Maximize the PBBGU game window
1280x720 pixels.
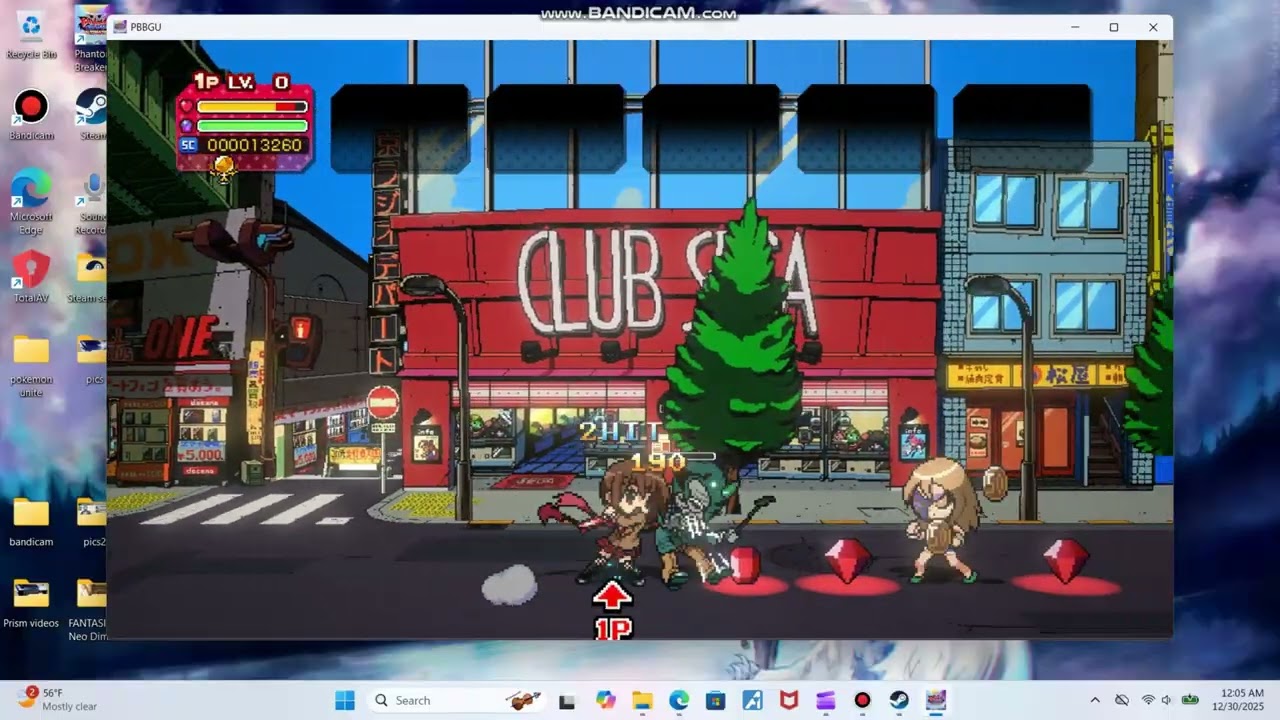(1114, 27)
